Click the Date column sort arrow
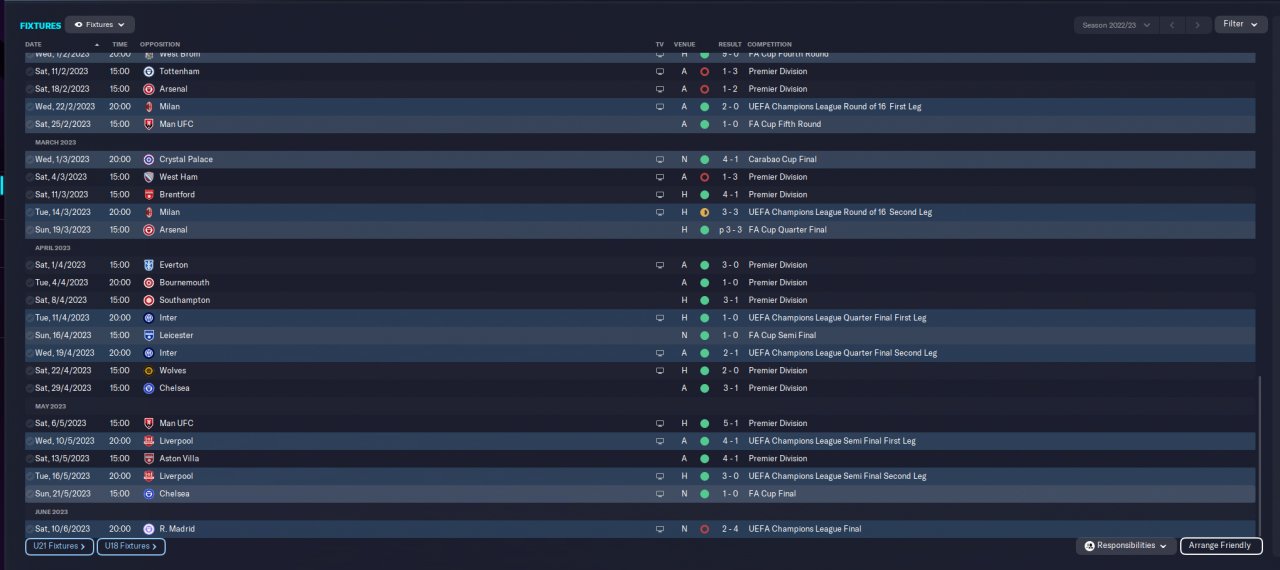 pyautogui.click(x=97, y=45)
